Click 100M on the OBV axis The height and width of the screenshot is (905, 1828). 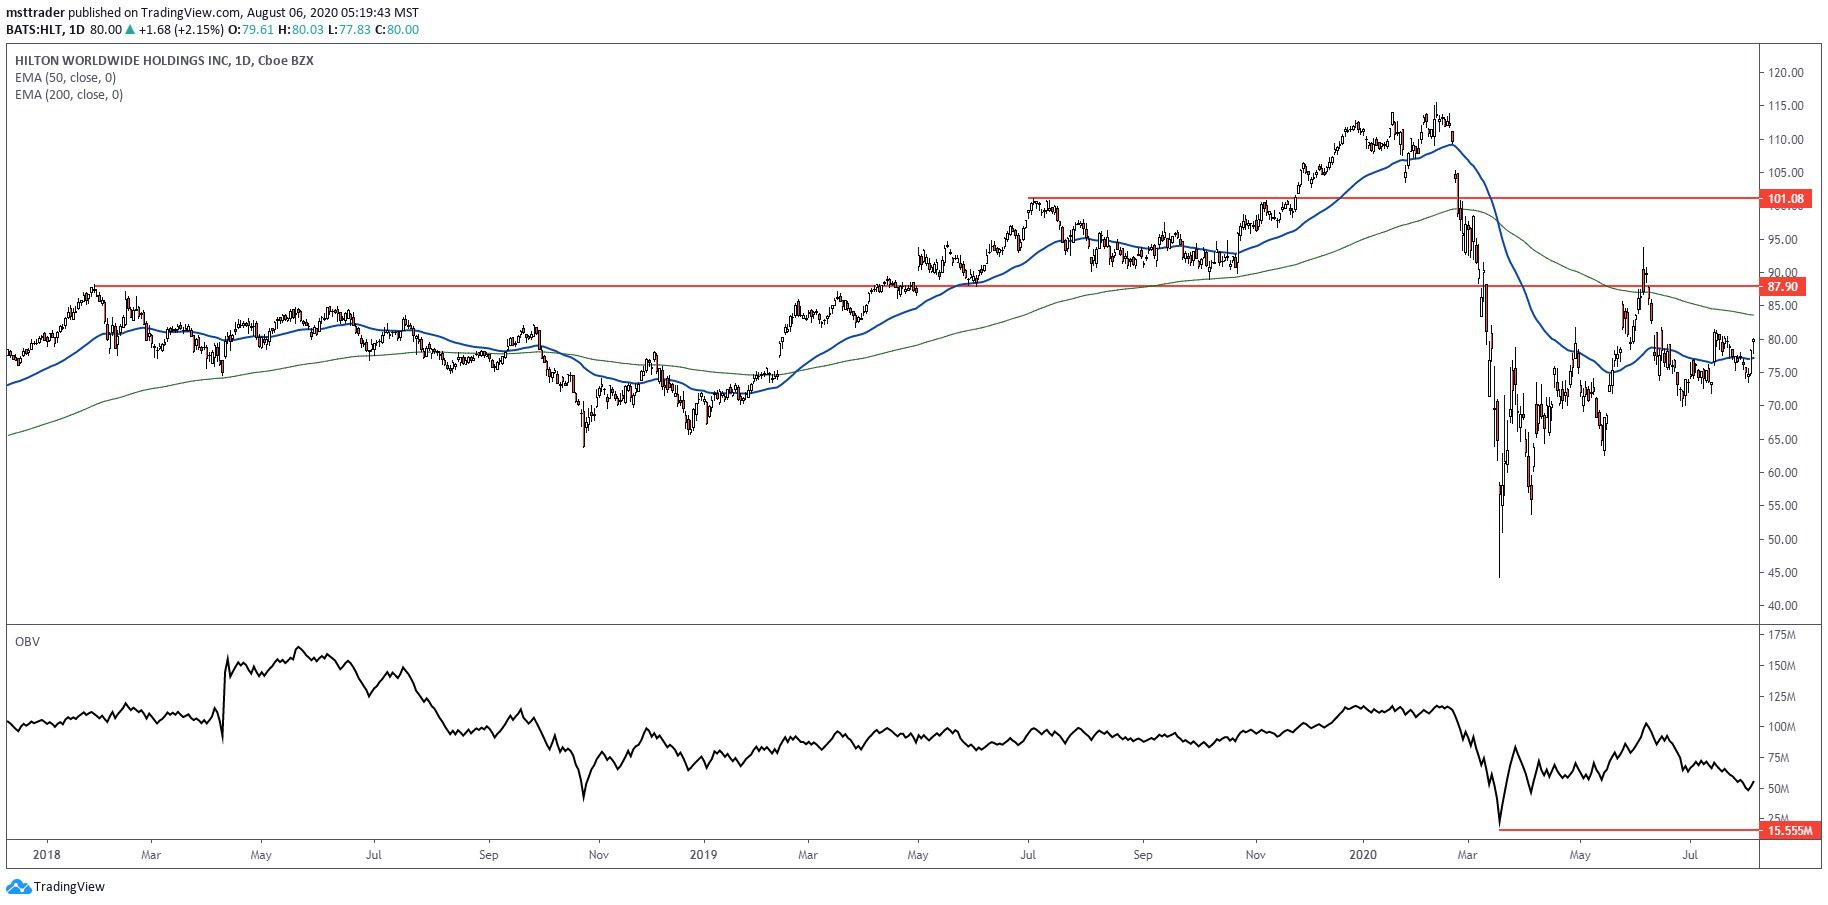pos(1782,728)
